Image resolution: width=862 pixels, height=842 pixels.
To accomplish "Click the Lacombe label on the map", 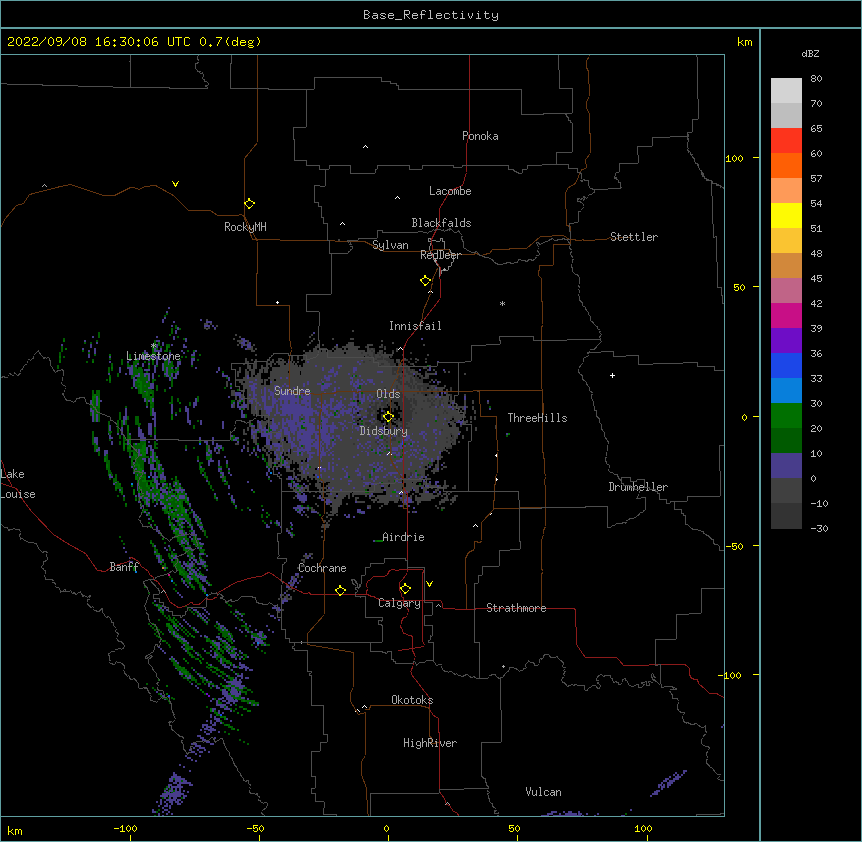I will [450, 191].
